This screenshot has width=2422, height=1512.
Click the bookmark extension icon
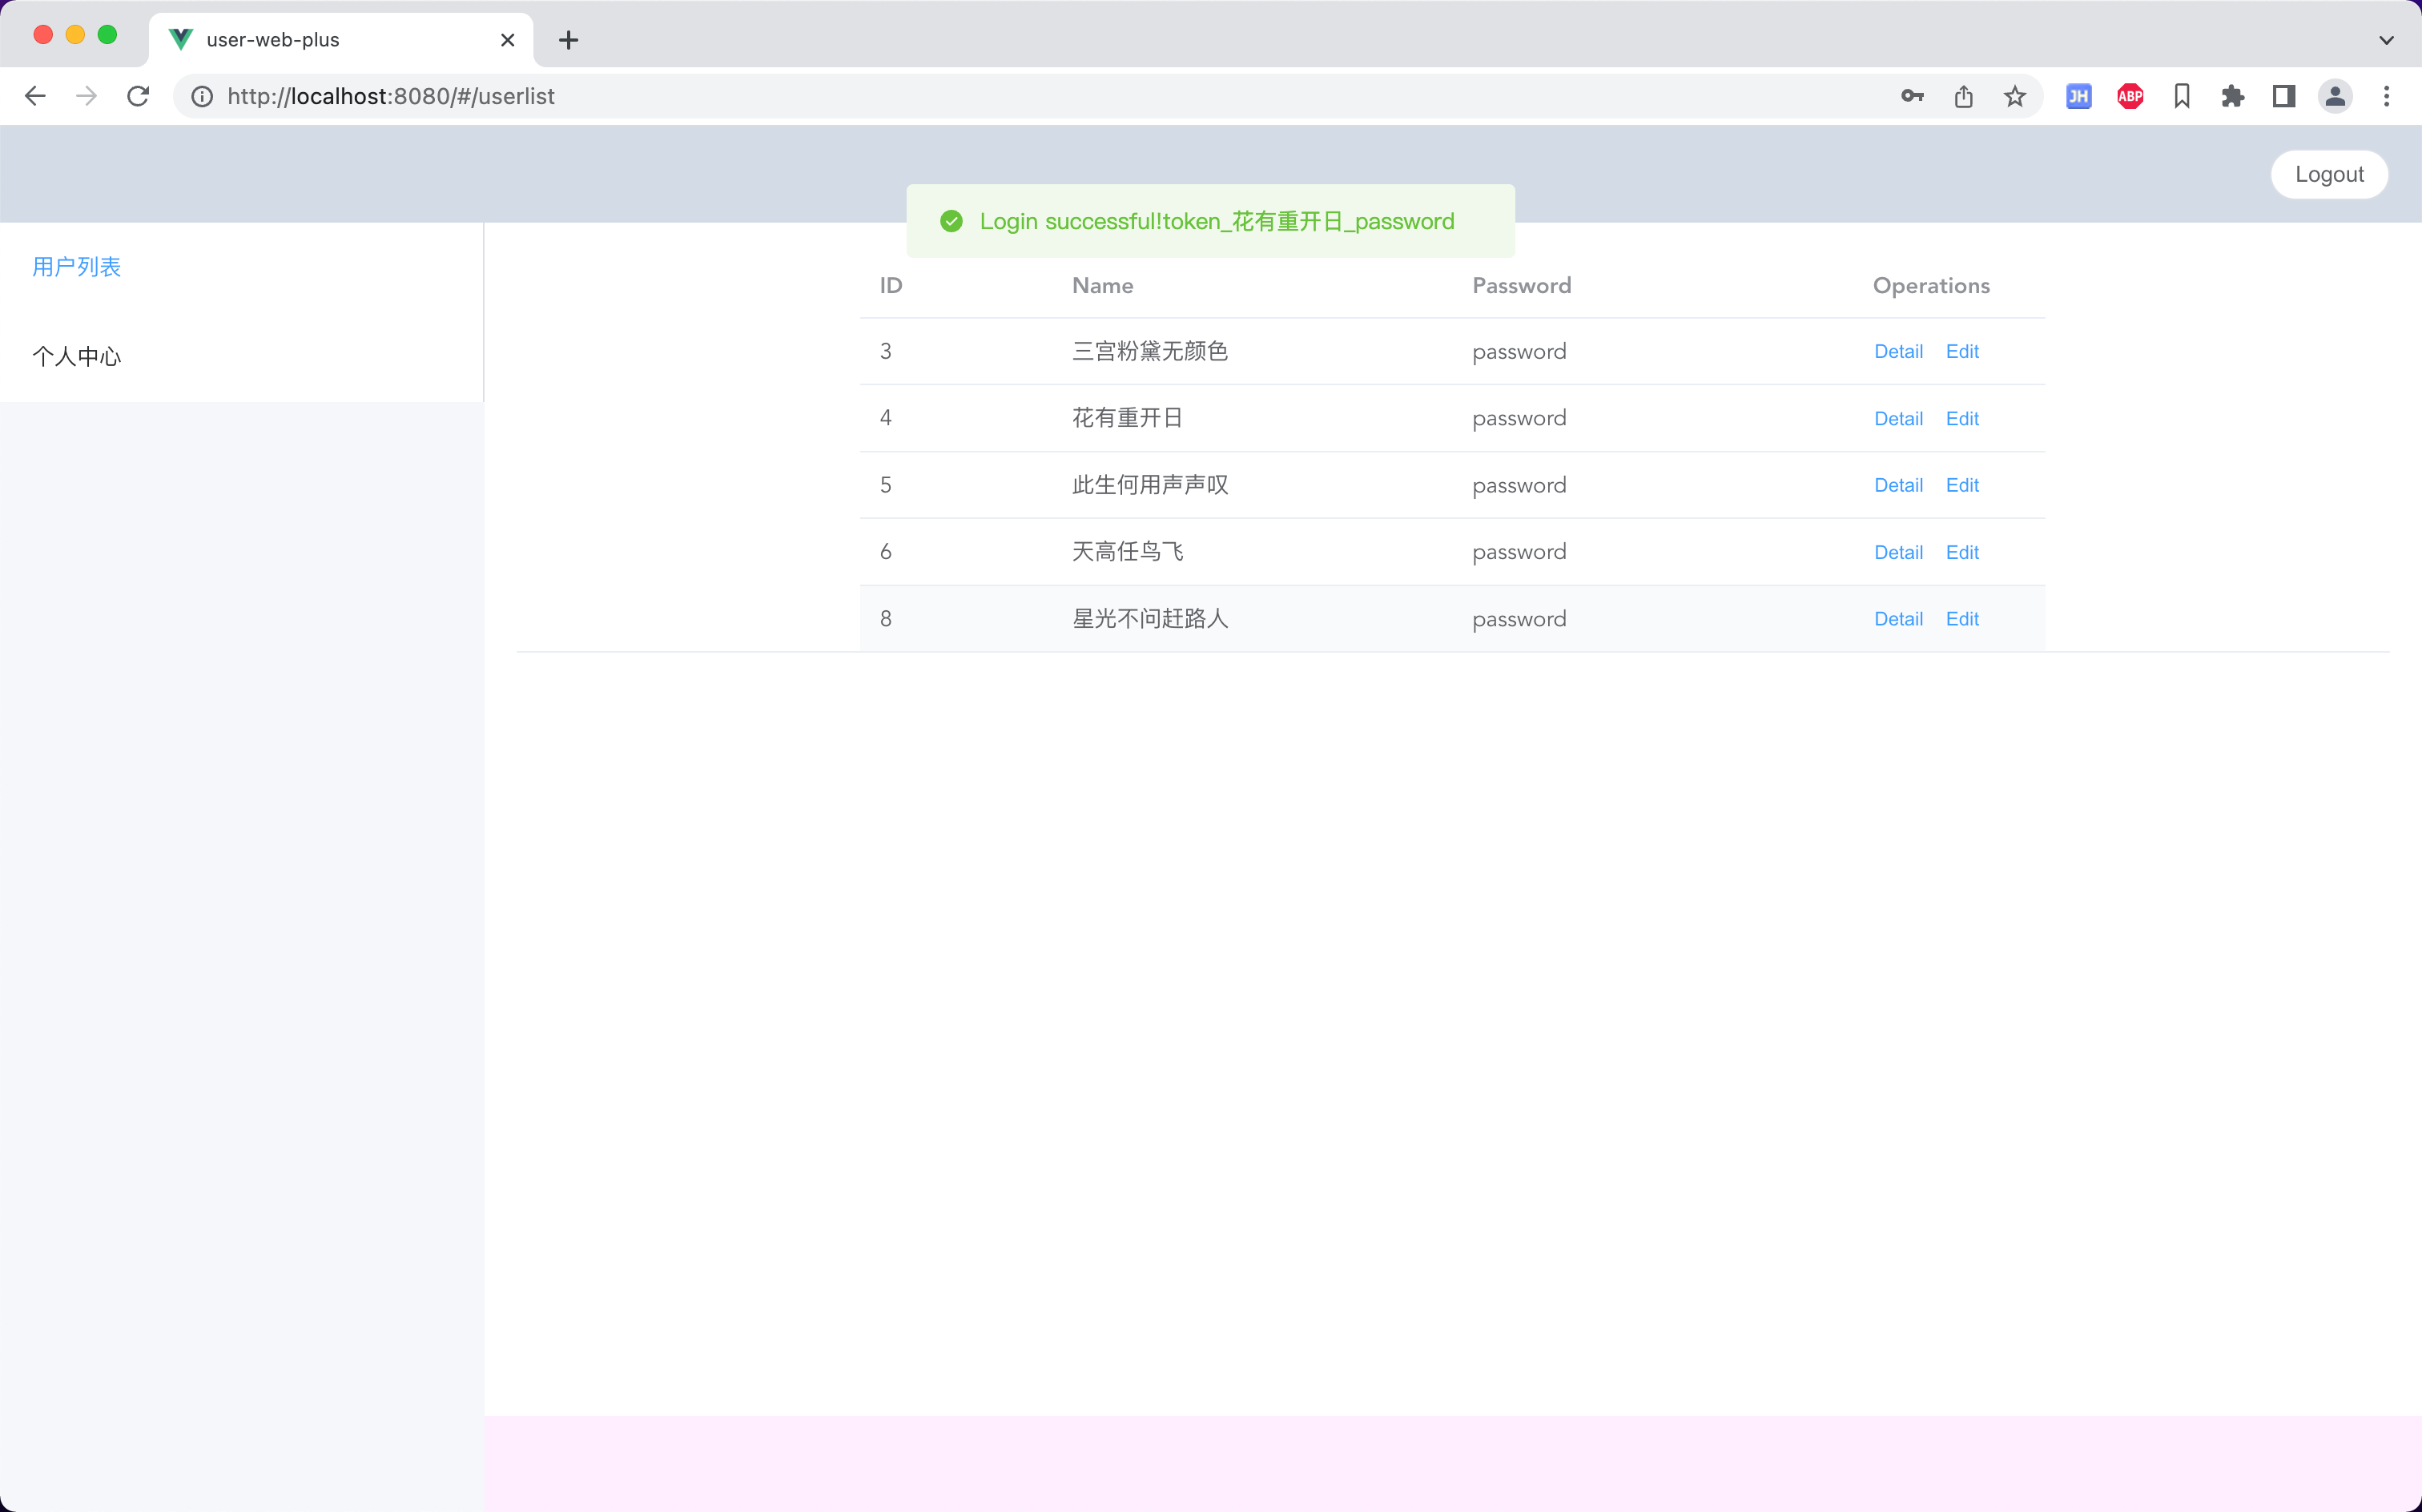2182,96
